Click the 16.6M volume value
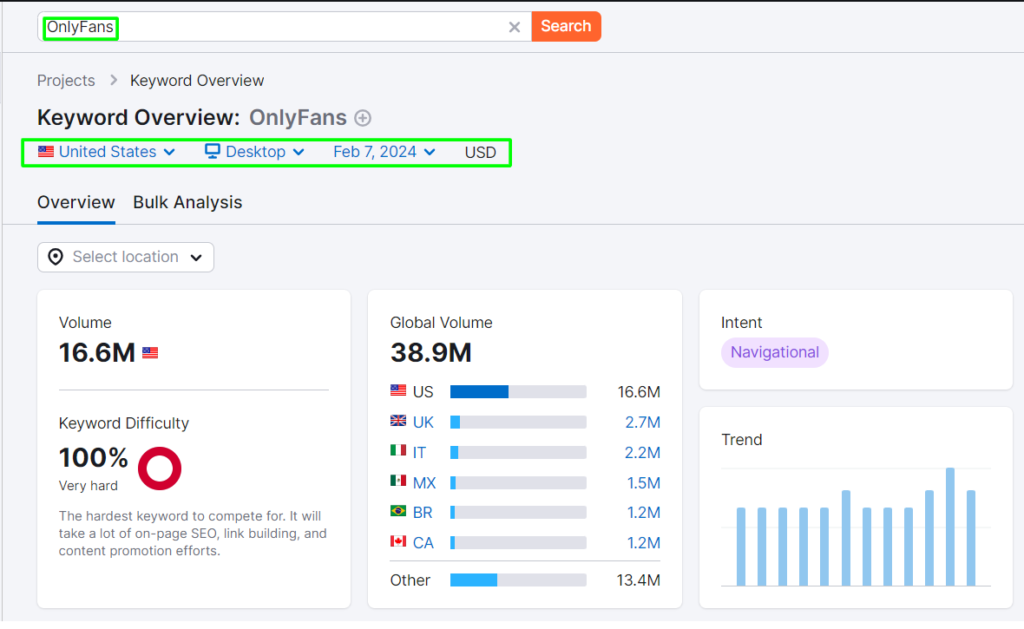Screen dimensions: 1024x629 click(x=97, y=353)
